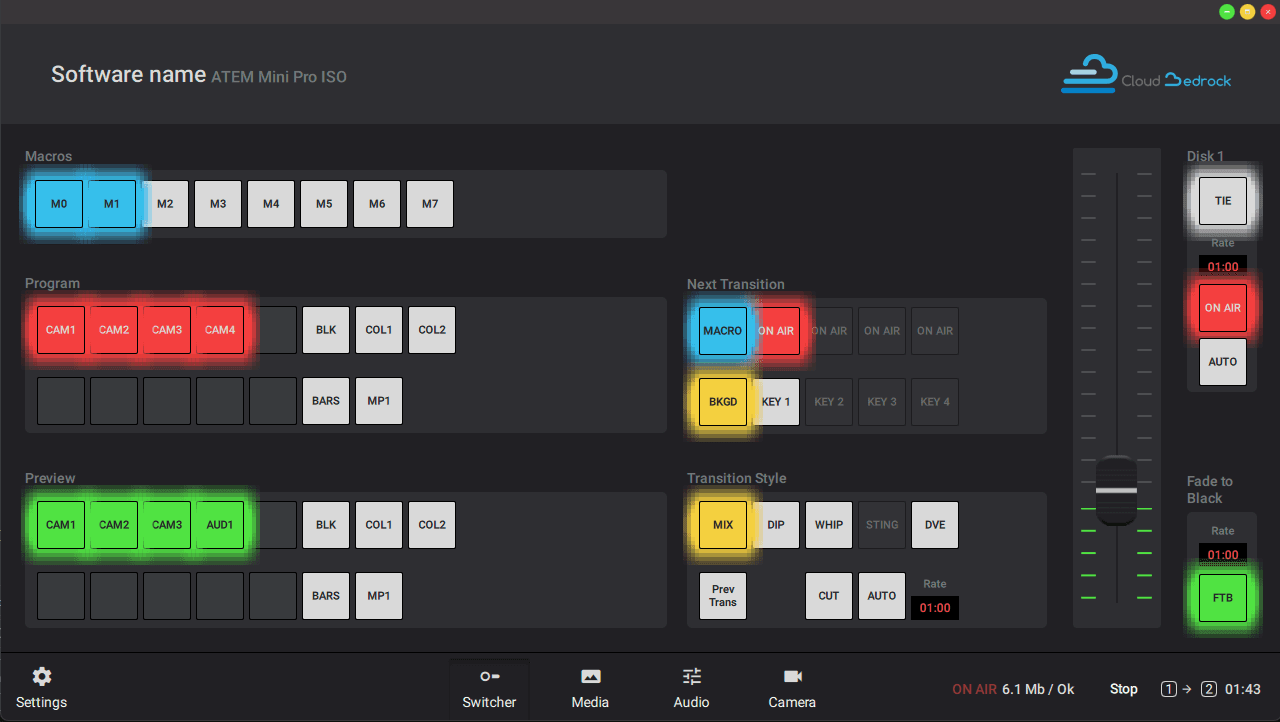Toggle the MACRO Next Transition button

pos(723,331)
